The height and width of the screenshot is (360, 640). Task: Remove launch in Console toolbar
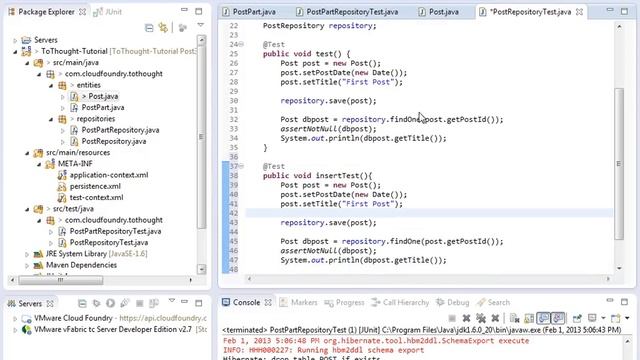pyautogui.click(x=466, y=318)
